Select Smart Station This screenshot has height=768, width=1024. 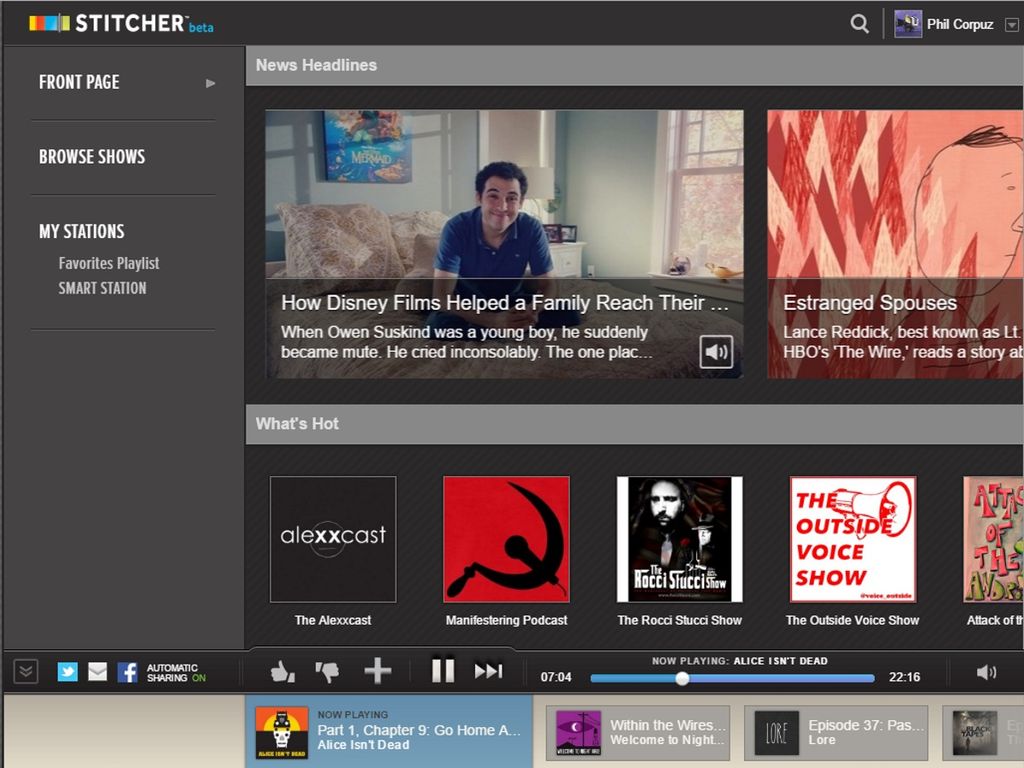[x=103, y=288]
